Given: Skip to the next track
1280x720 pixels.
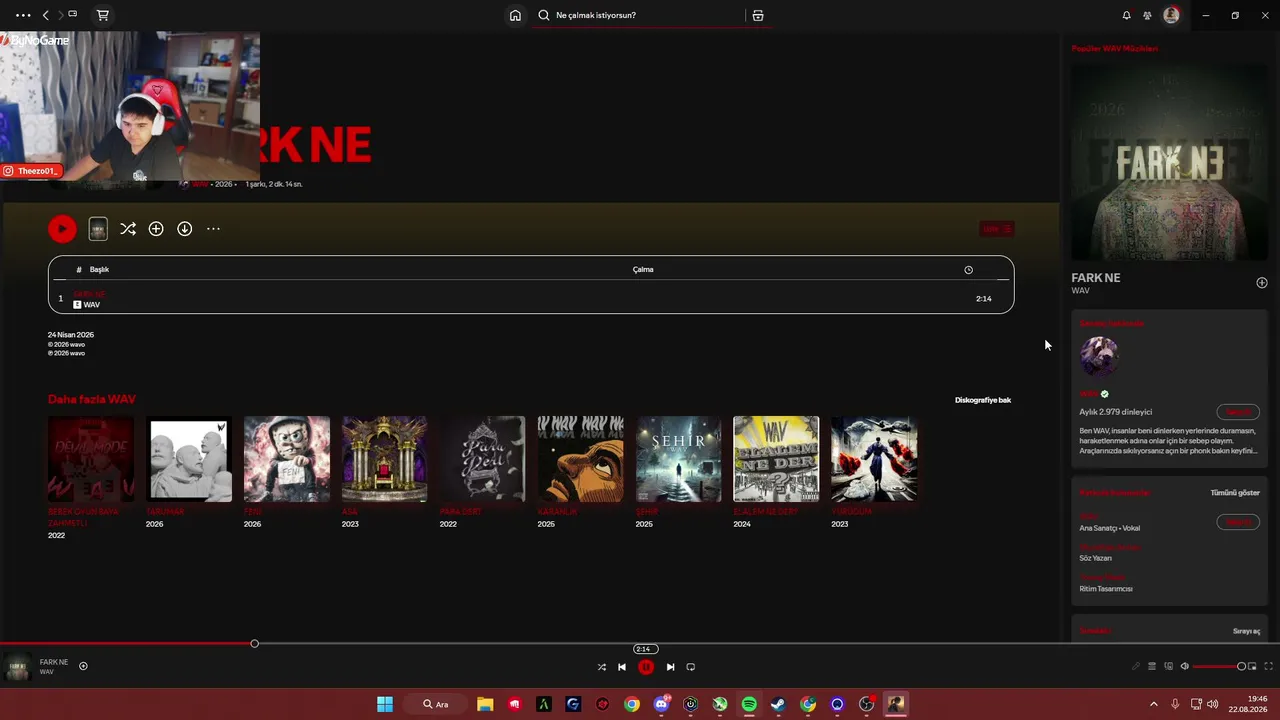Looking at the screenshot, I should coord(670,667).
